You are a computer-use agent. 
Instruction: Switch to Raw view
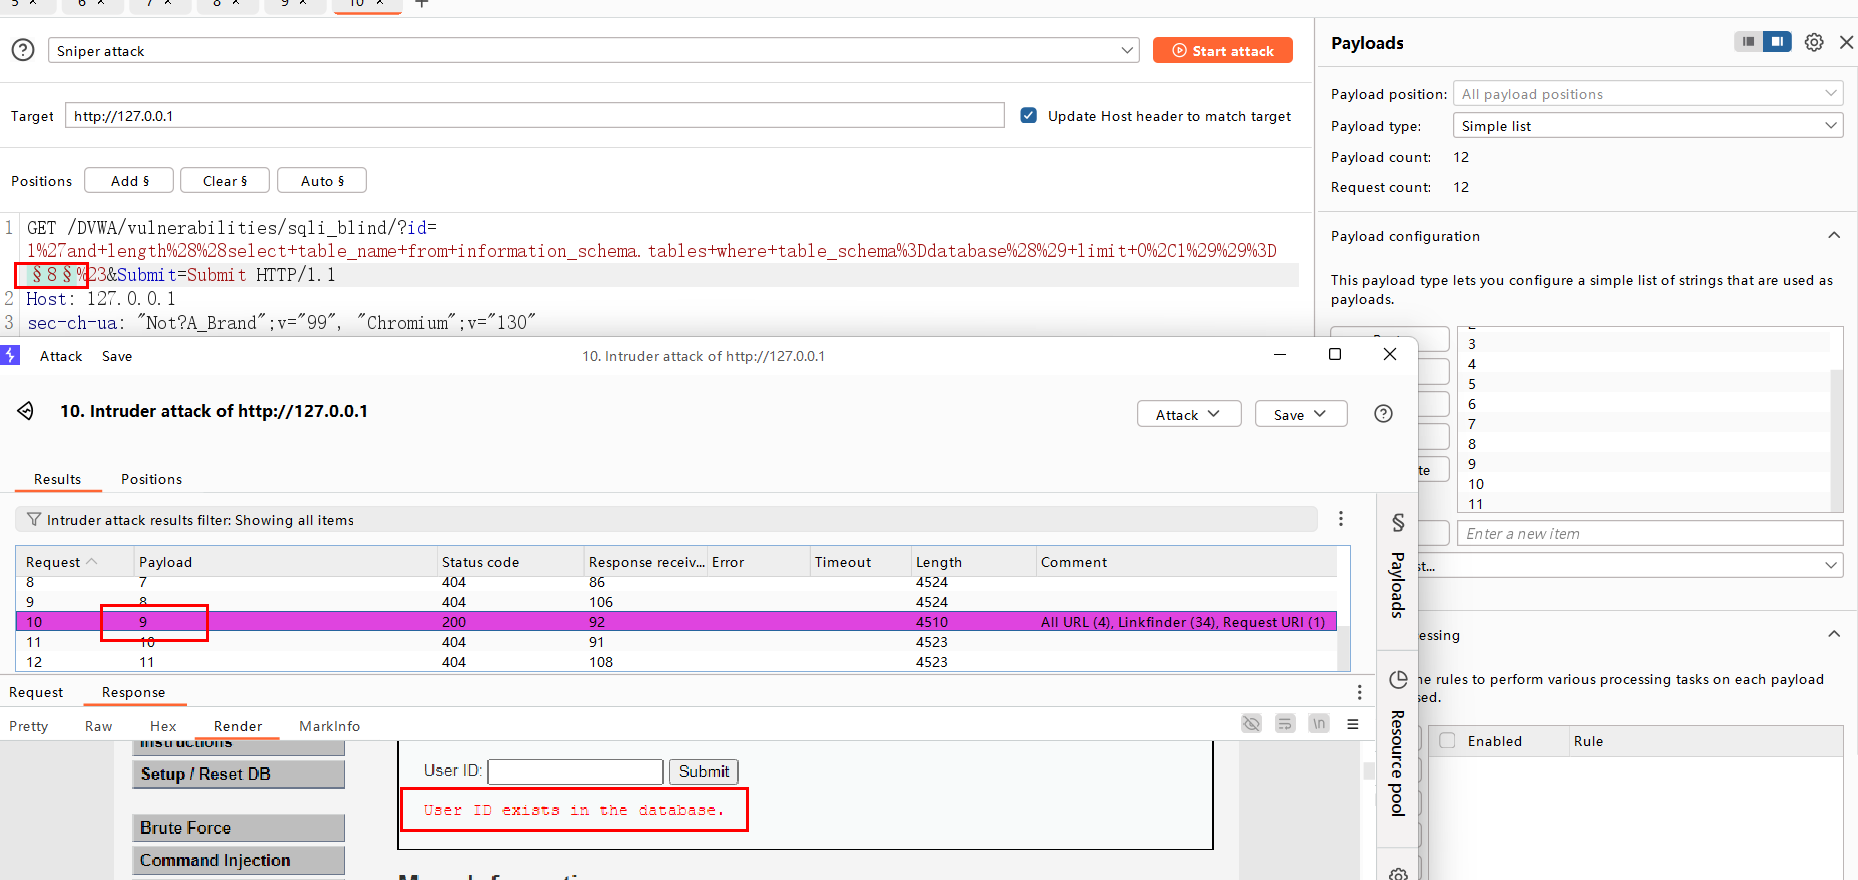click(99, 726)
